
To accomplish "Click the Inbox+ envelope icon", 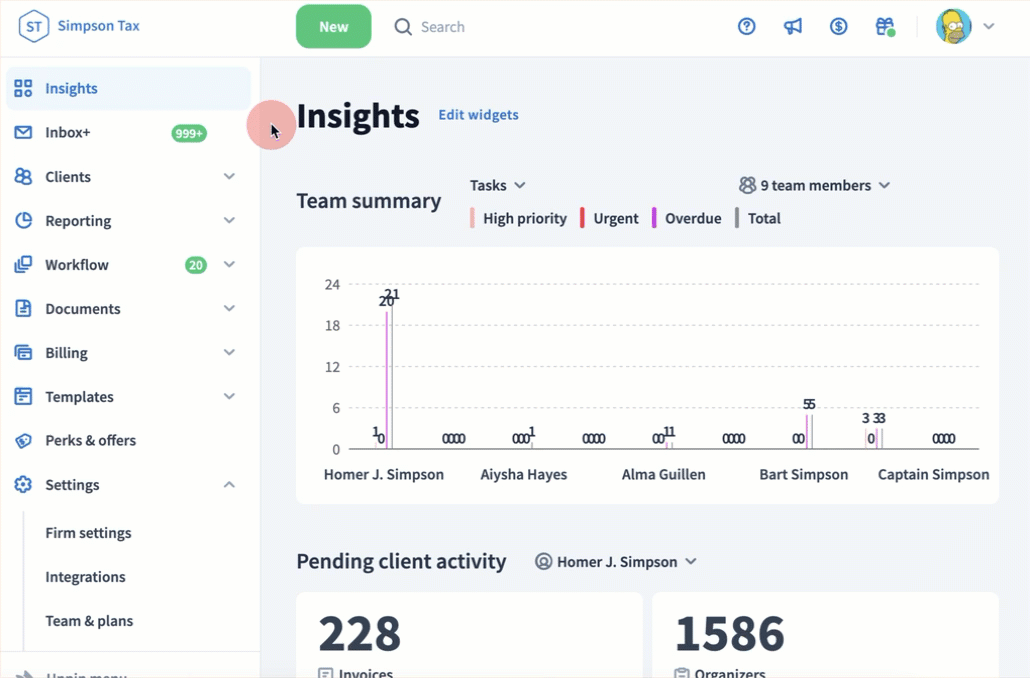I will click(x=23, y=133).
